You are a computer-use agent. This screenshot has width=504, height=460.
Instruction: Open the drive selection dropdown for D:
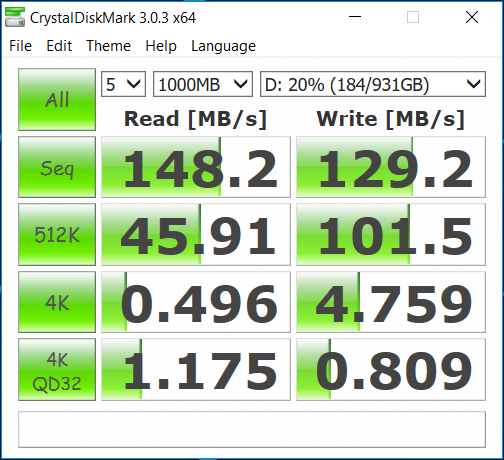(373, 84)
